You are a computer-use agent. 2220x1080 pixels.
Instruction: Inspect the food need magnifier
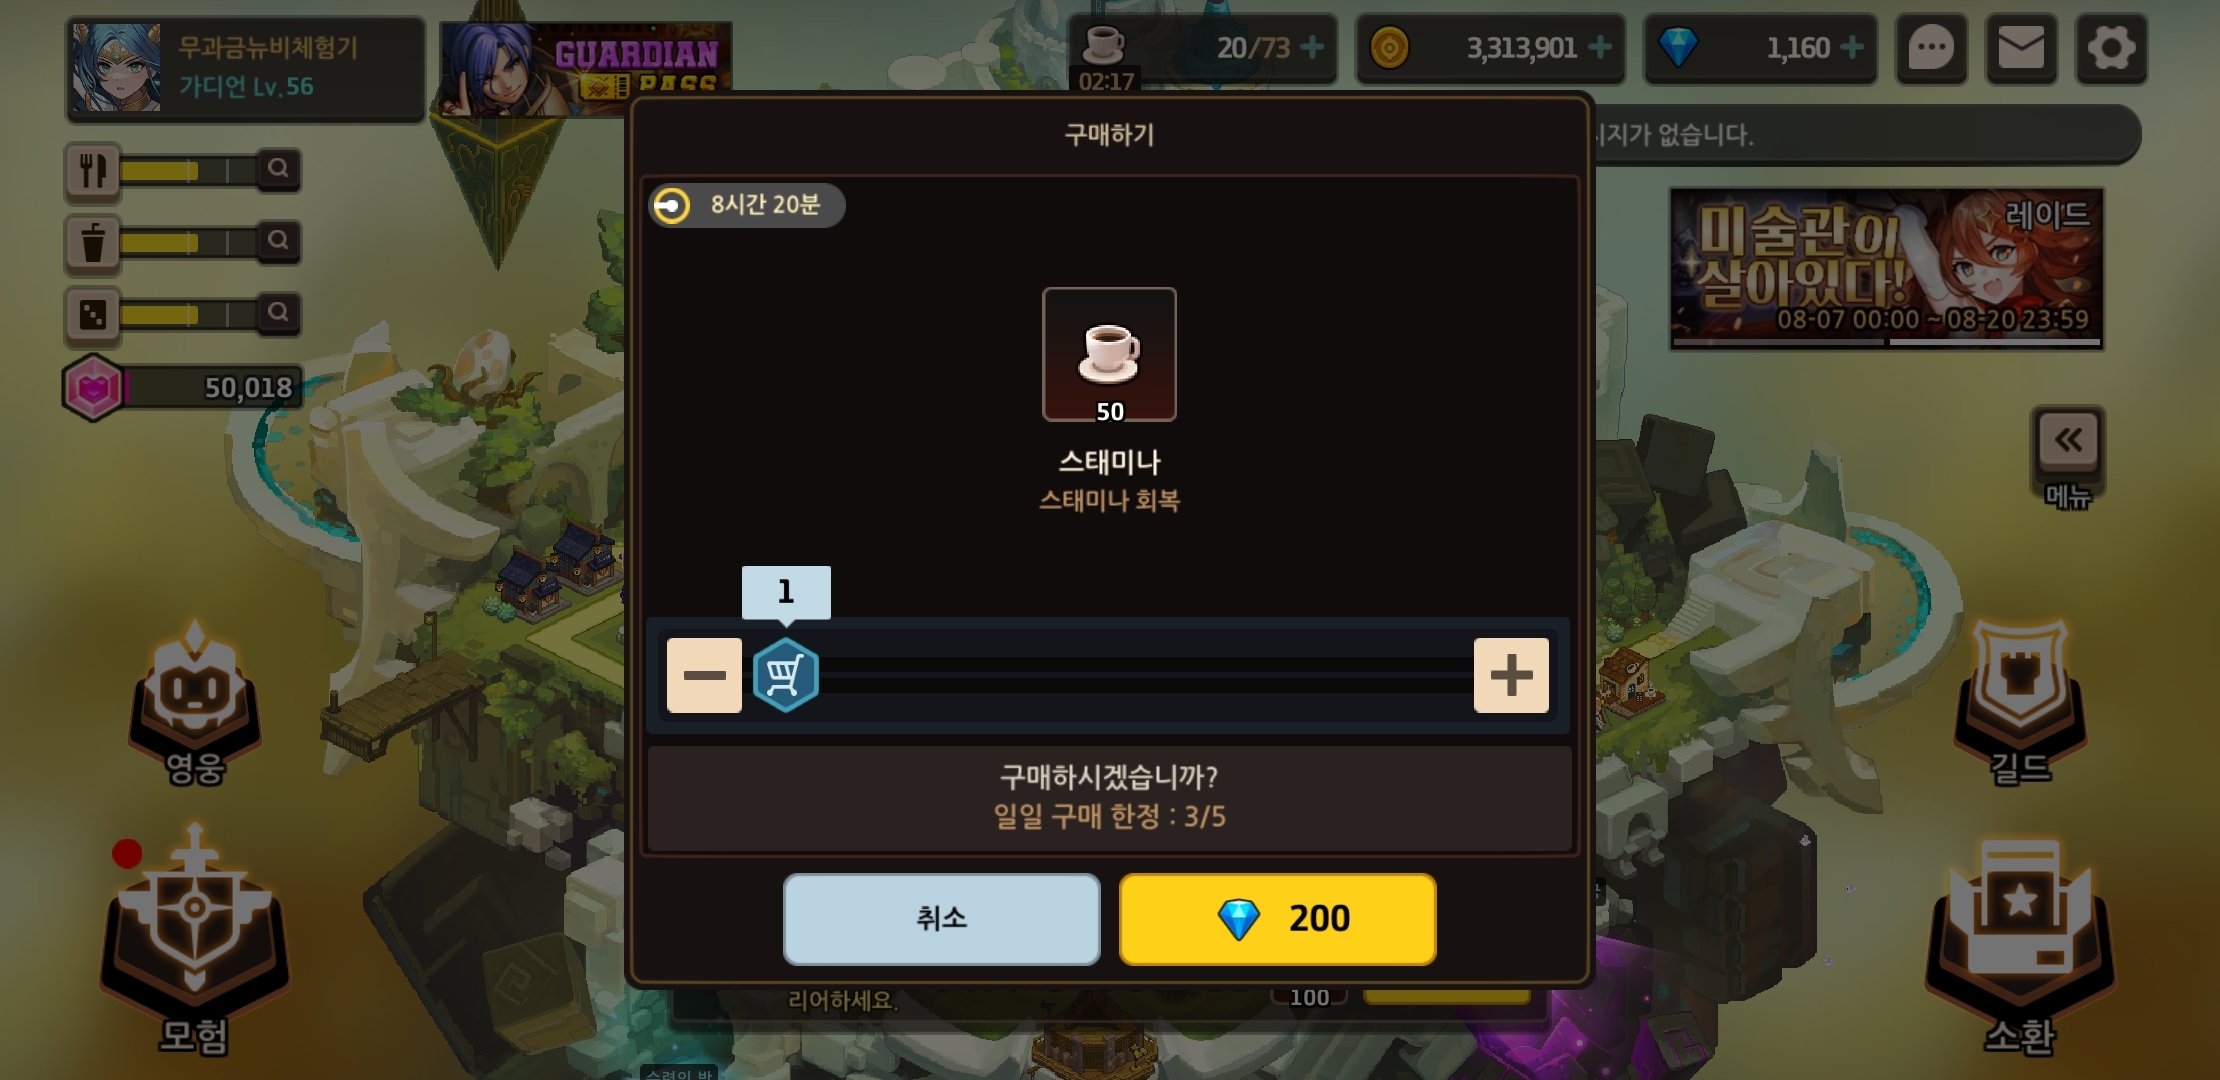pos(279,169)
